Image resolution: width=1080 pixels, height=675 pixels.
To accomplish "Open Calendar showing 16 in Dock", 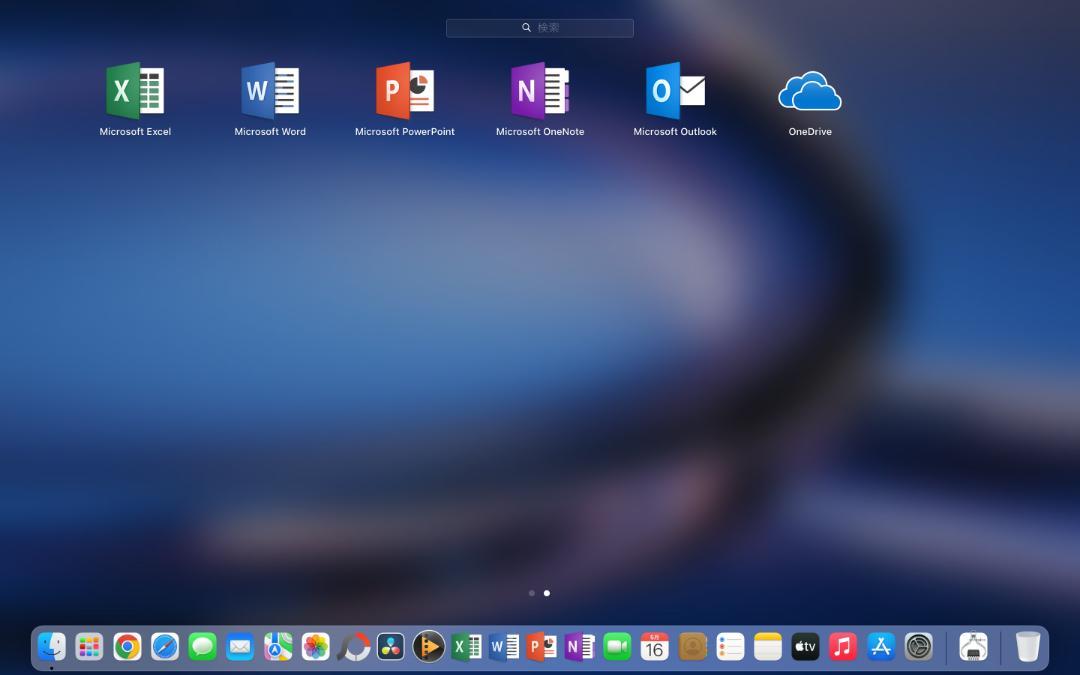I will click(654, 647).
